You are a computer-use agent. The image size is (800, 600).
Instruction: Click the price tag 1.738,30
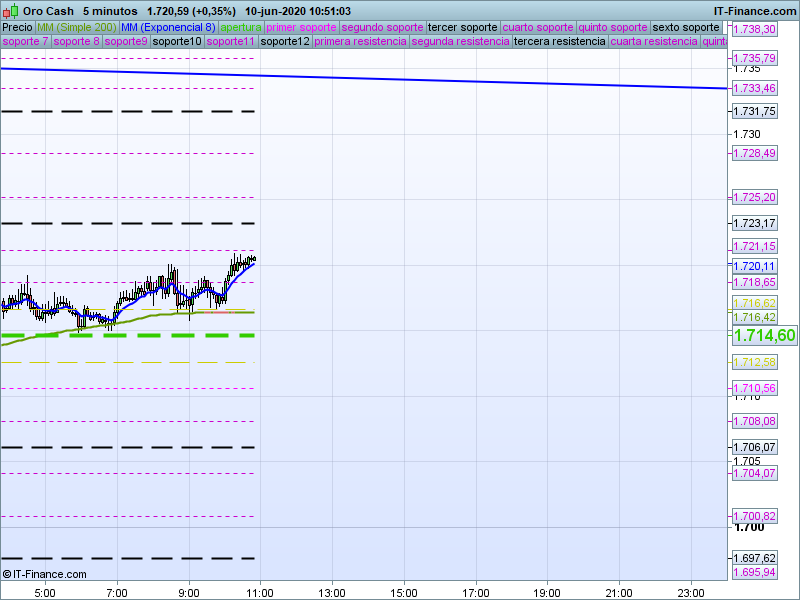[x=755, y=29]
